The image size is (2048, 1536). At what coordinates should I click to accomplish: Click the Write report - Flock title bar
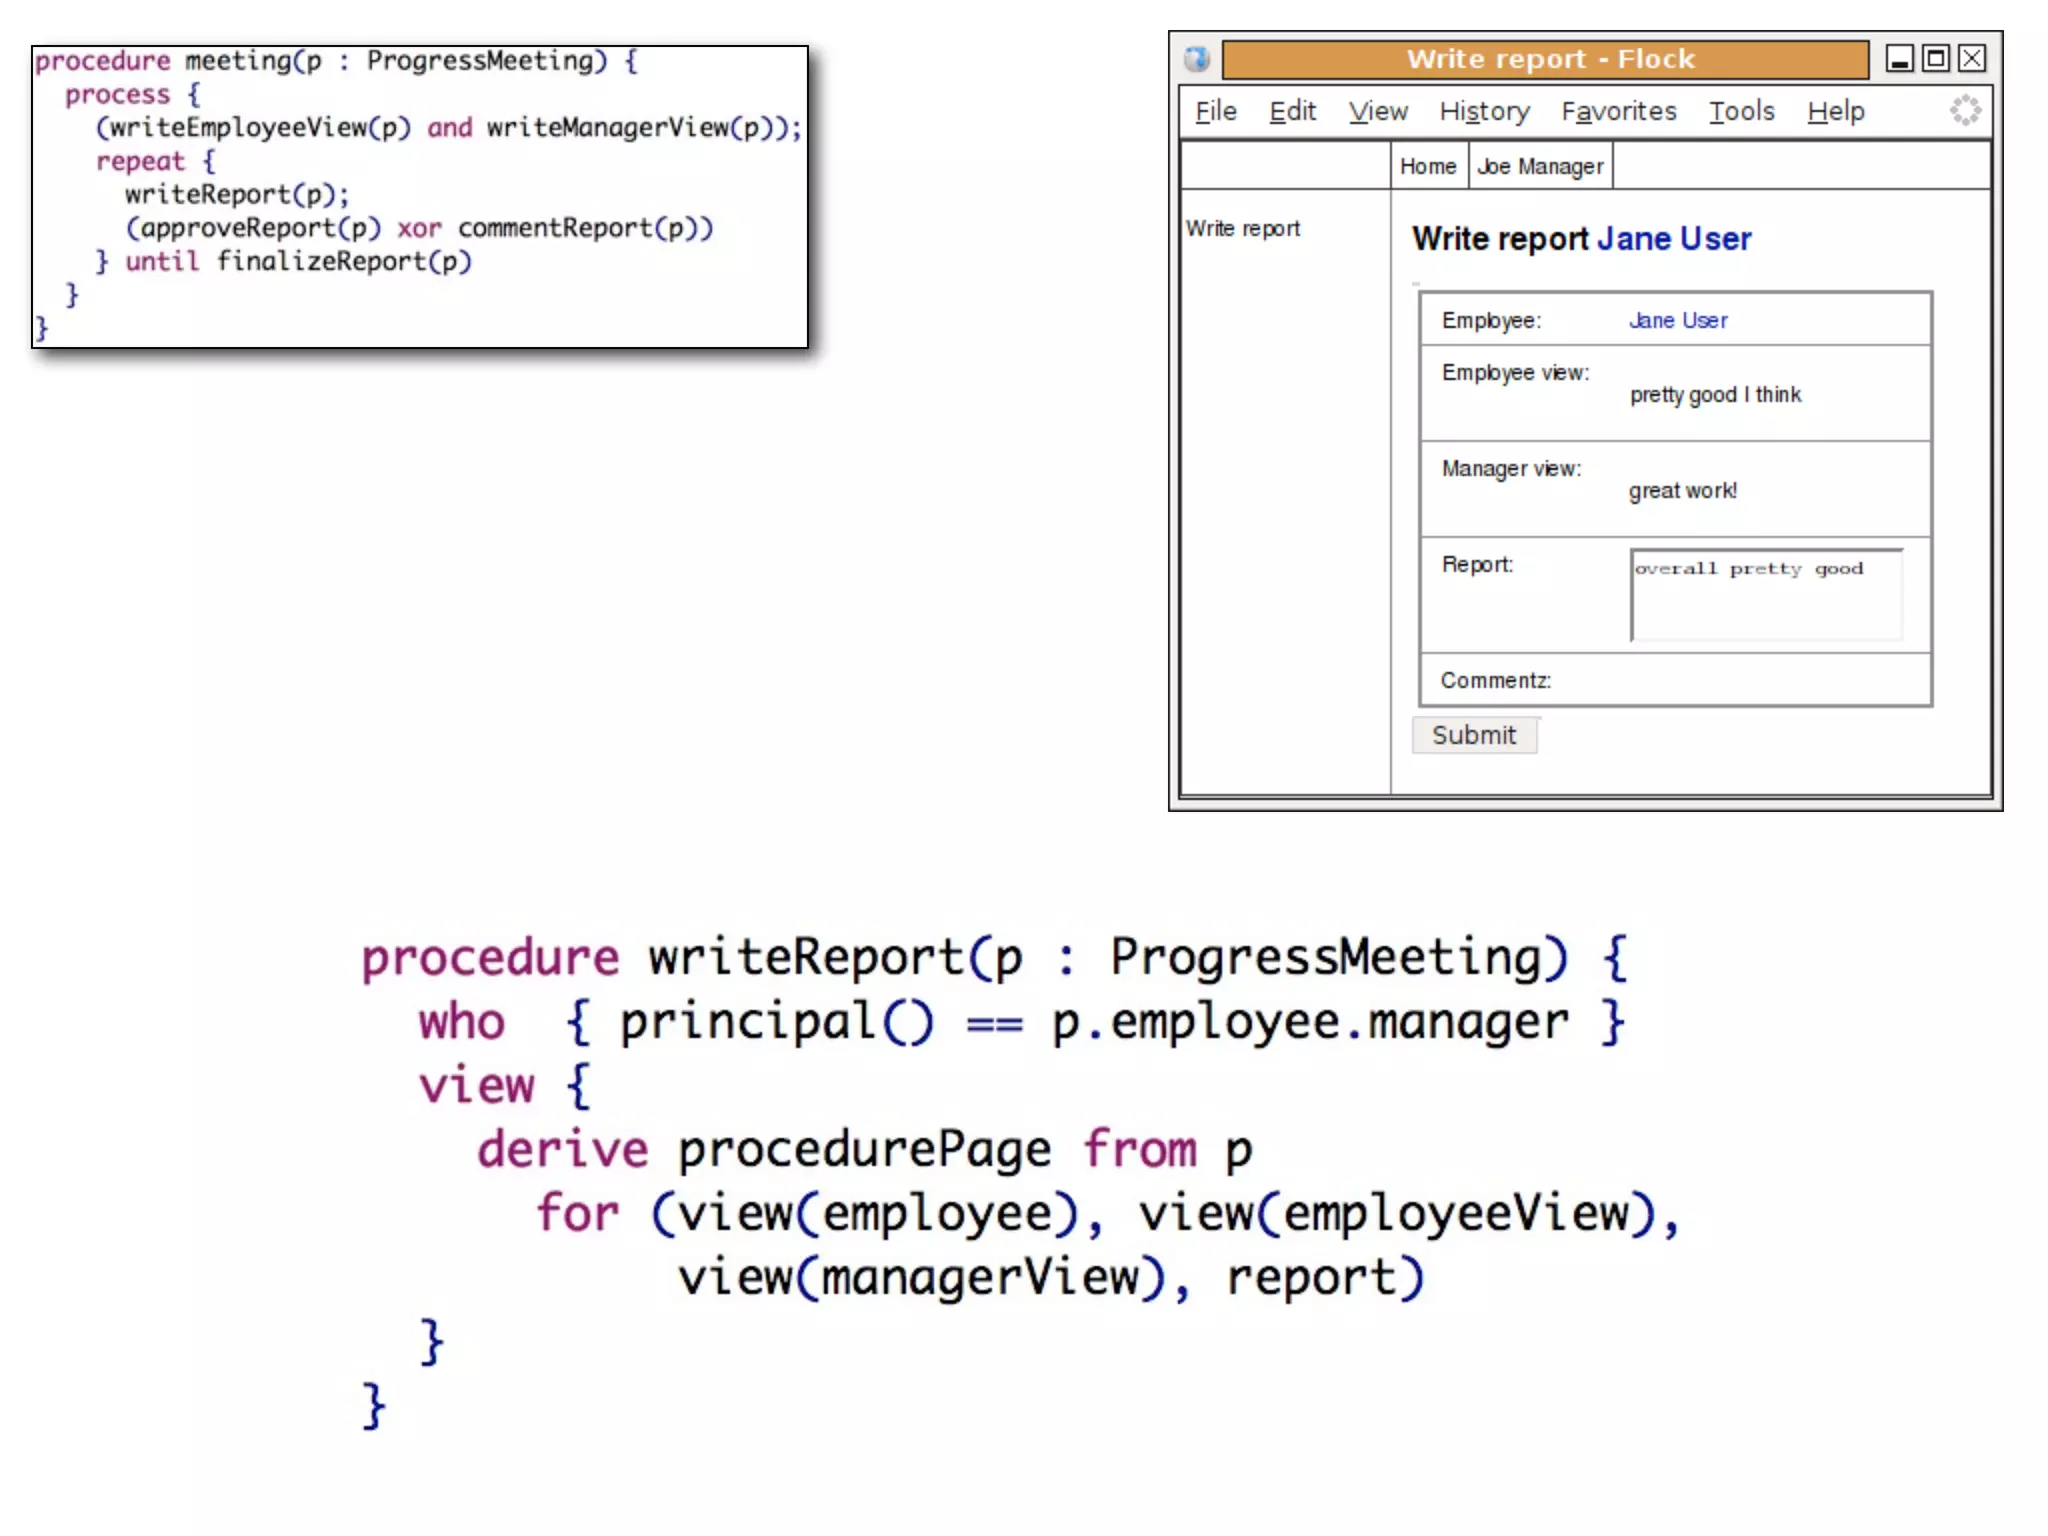click(x=1545, y=59)
